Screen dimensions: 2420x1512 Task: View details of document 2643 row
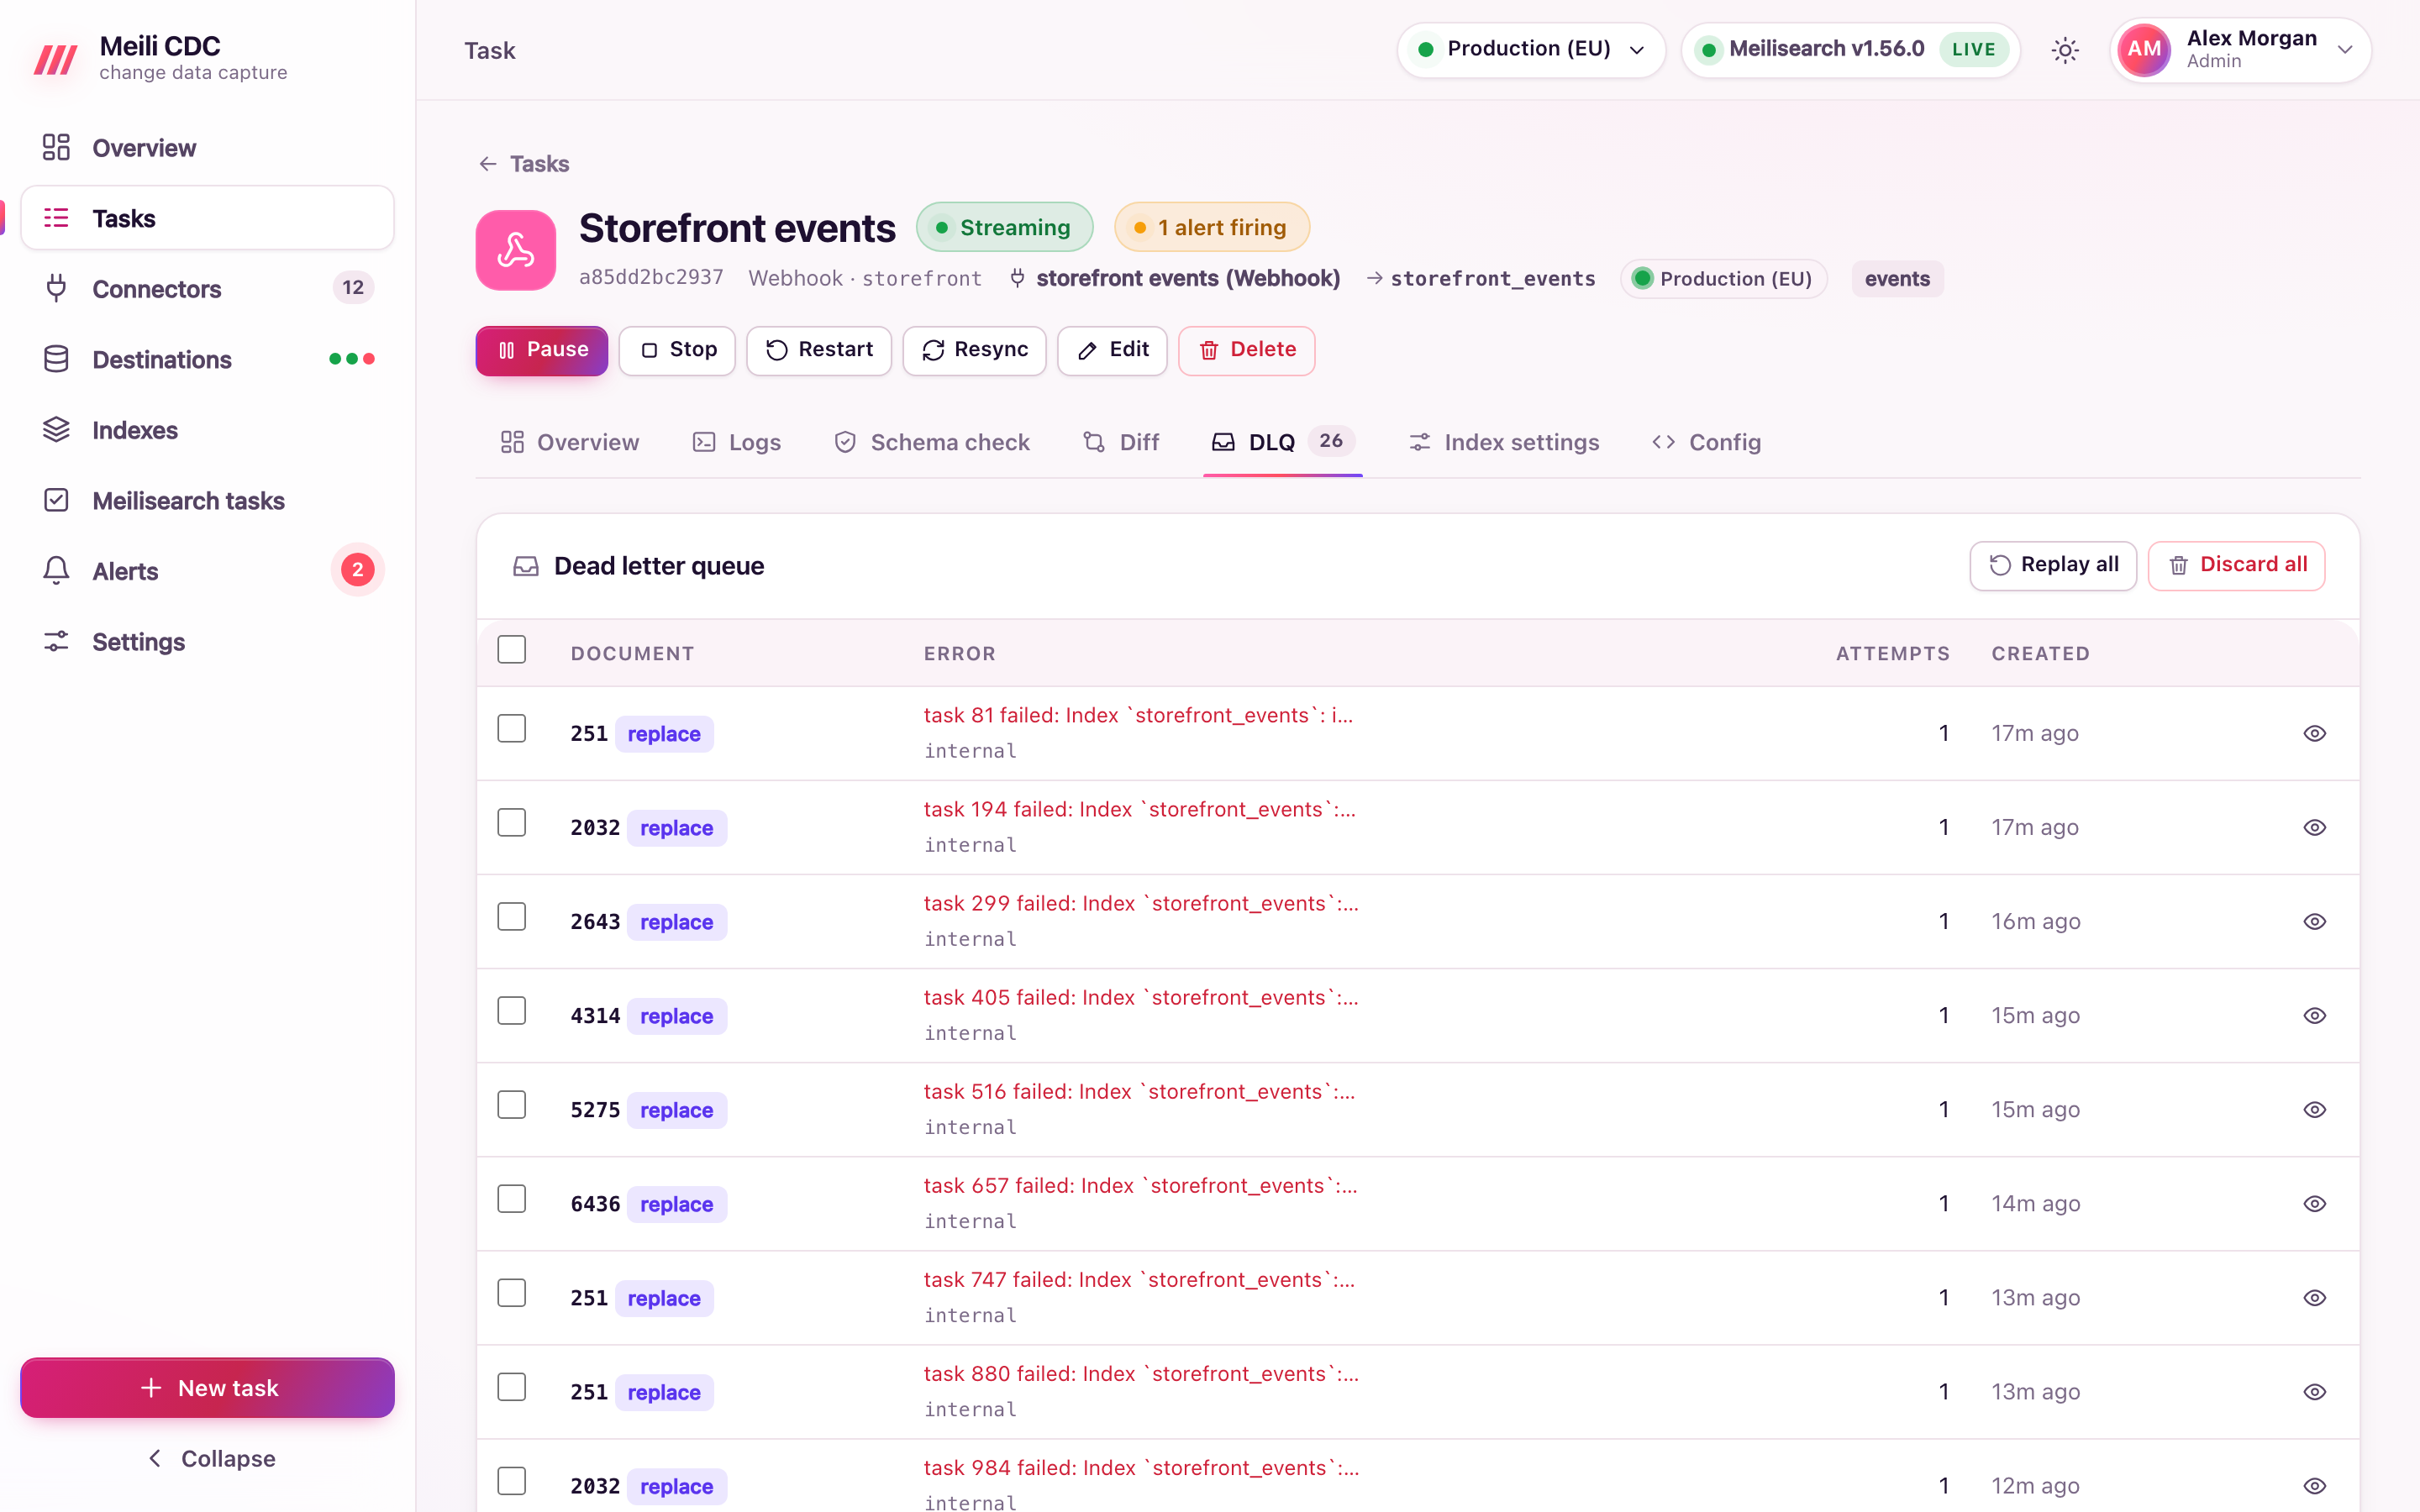[x=2314, y=921]
